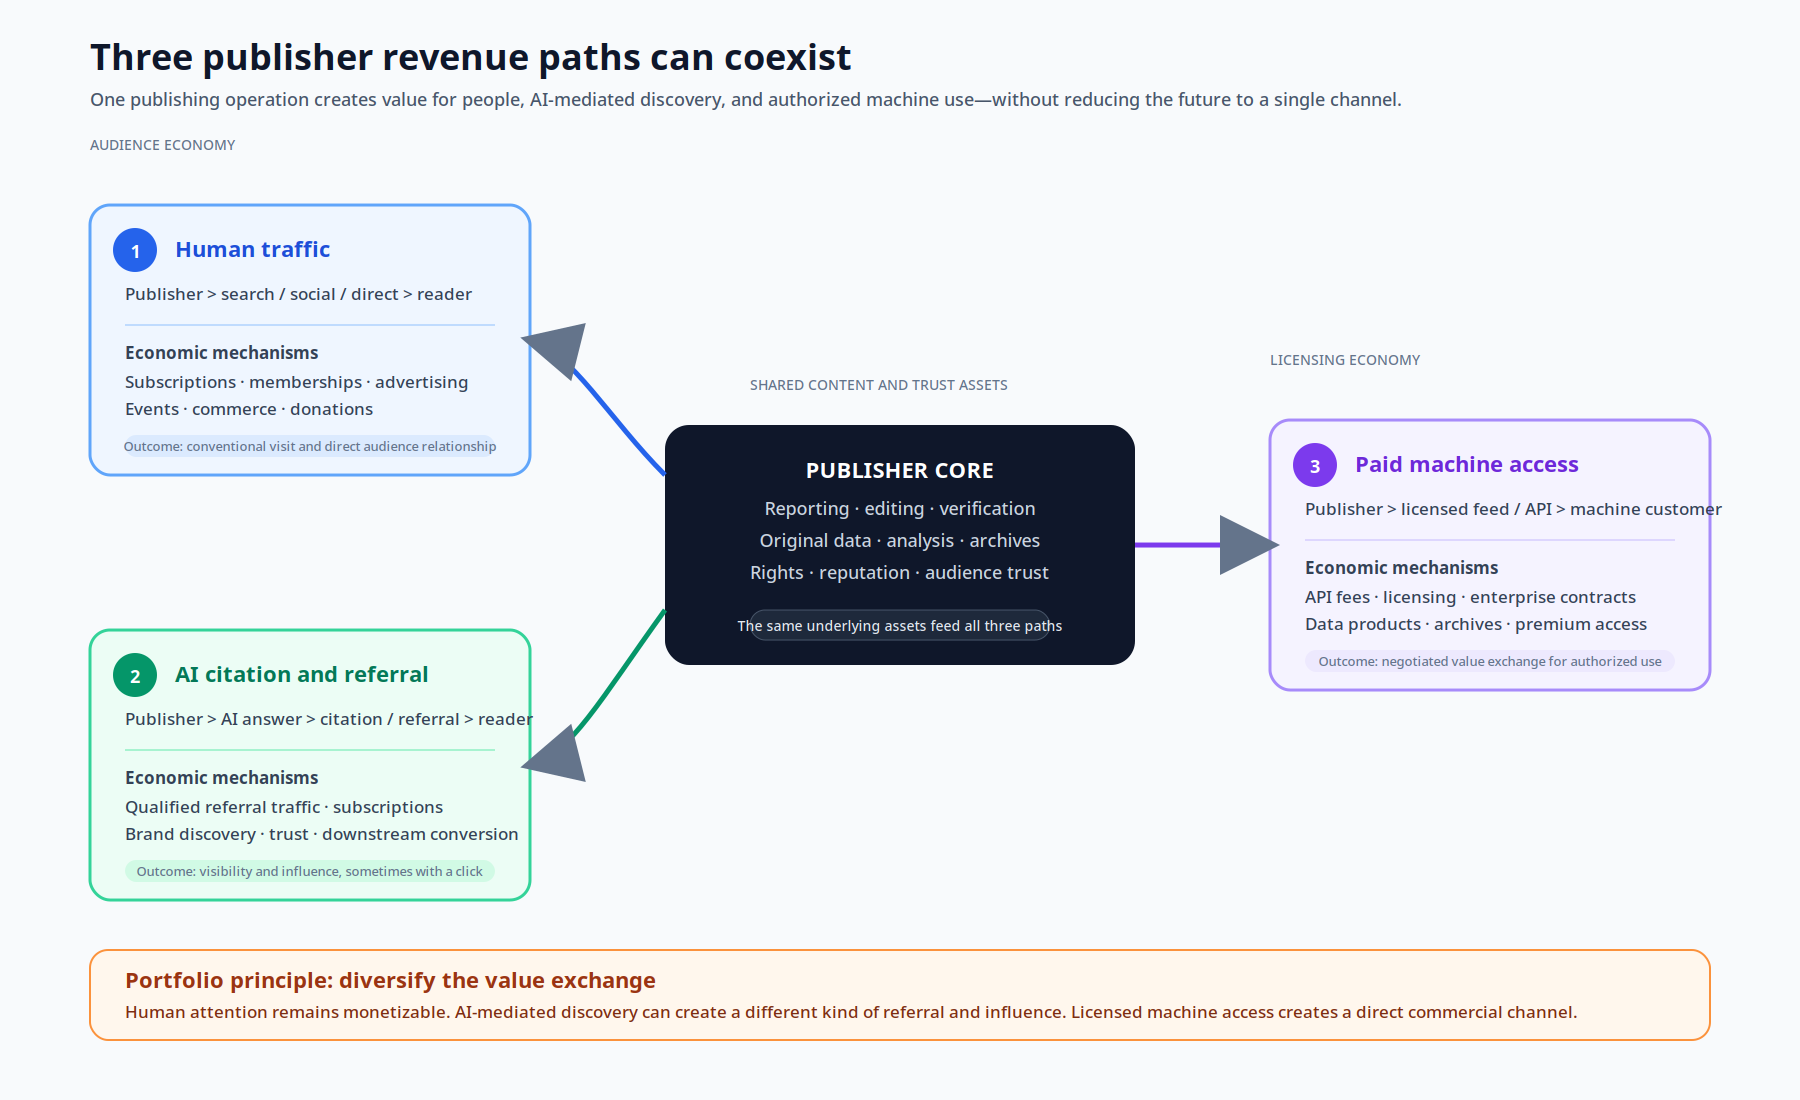Click "Original data · analysis · archives" line
This screenshot has width=1800, height=1100.
(900, 541)
